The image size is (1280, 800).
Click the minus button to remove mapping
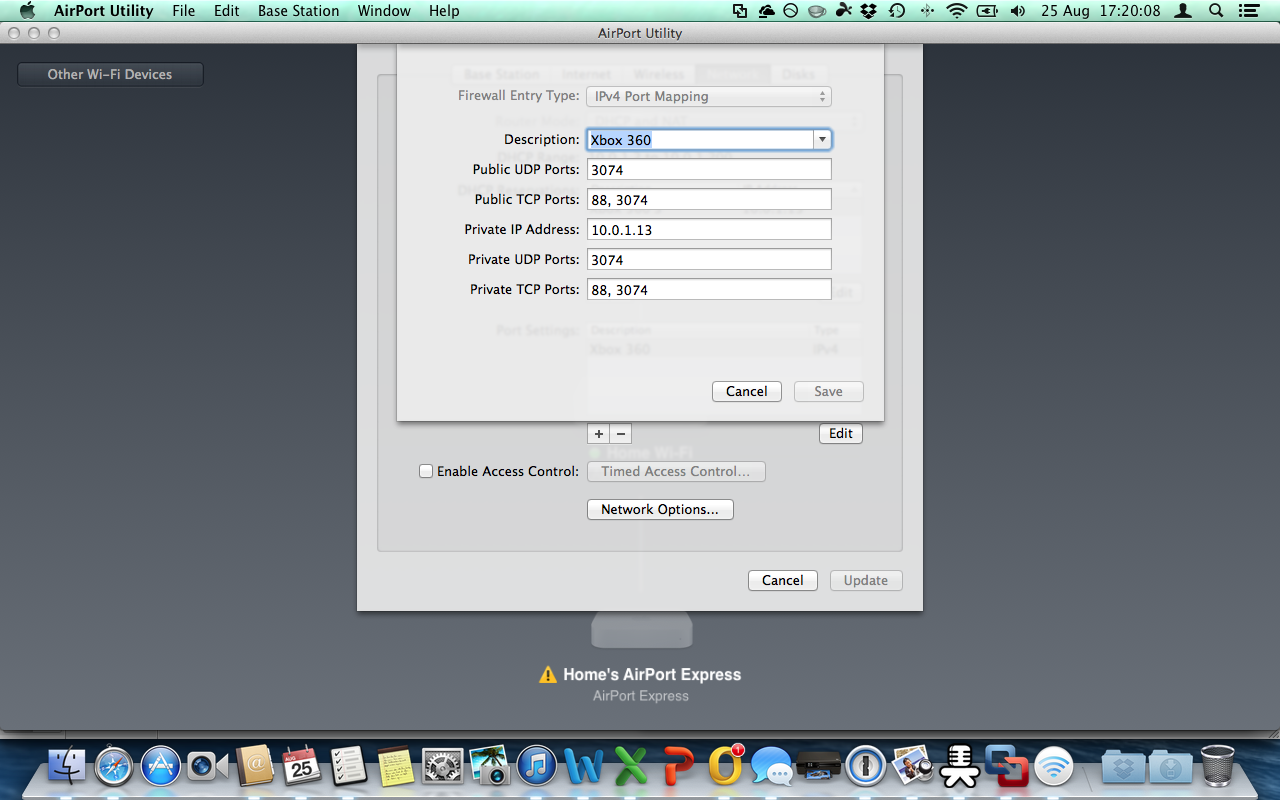(x=621, y=434)
